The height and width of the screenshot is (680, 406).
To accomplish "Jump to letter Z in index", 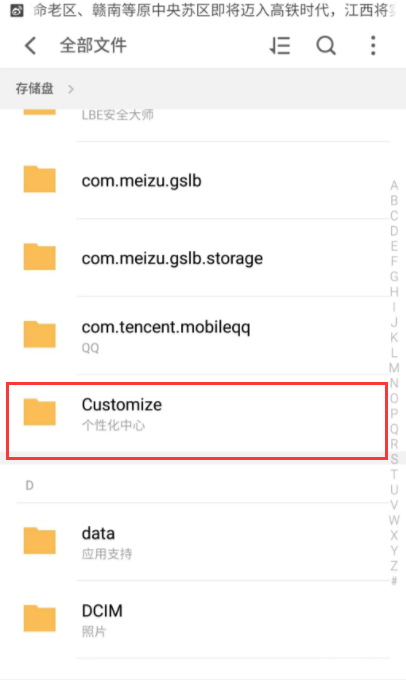I will point(394,566).
